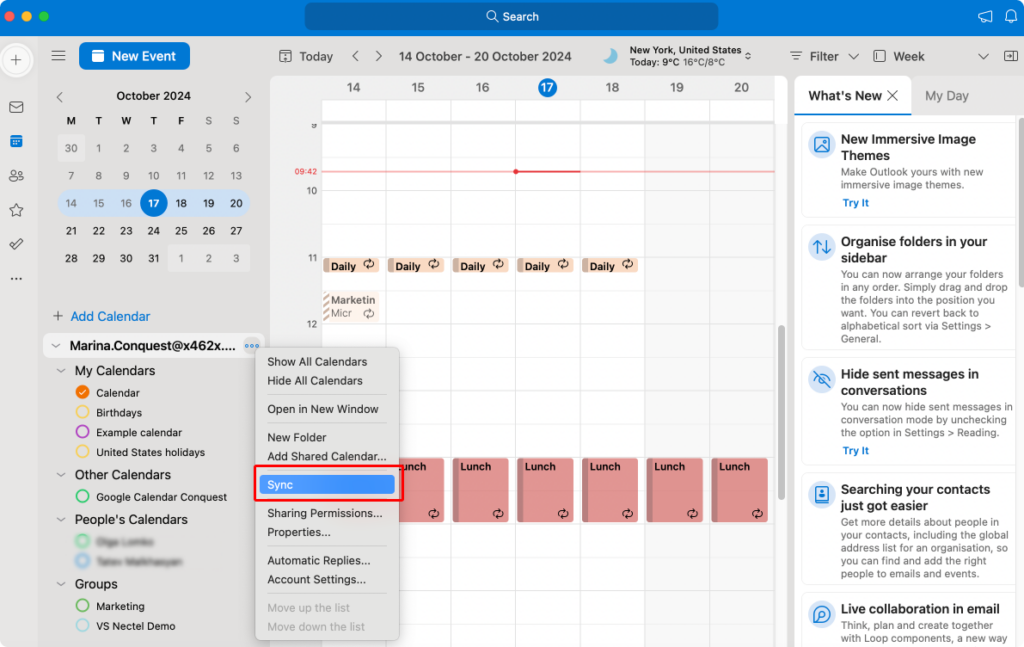Toggle the hamburger navigation menu
1024x647 pixels.
coord(59,56)
